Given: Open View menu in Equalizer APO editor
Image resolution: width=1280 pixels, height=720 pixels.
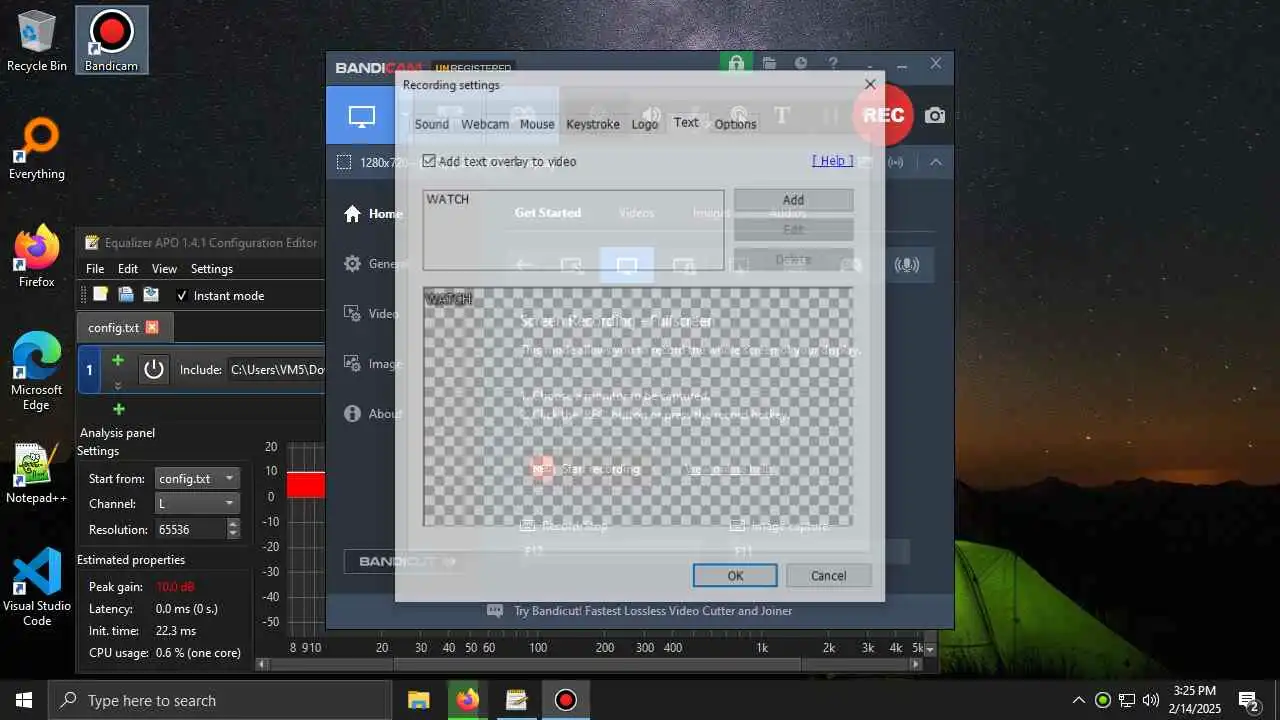Looking at the screenshot, I should pos(164,269).
